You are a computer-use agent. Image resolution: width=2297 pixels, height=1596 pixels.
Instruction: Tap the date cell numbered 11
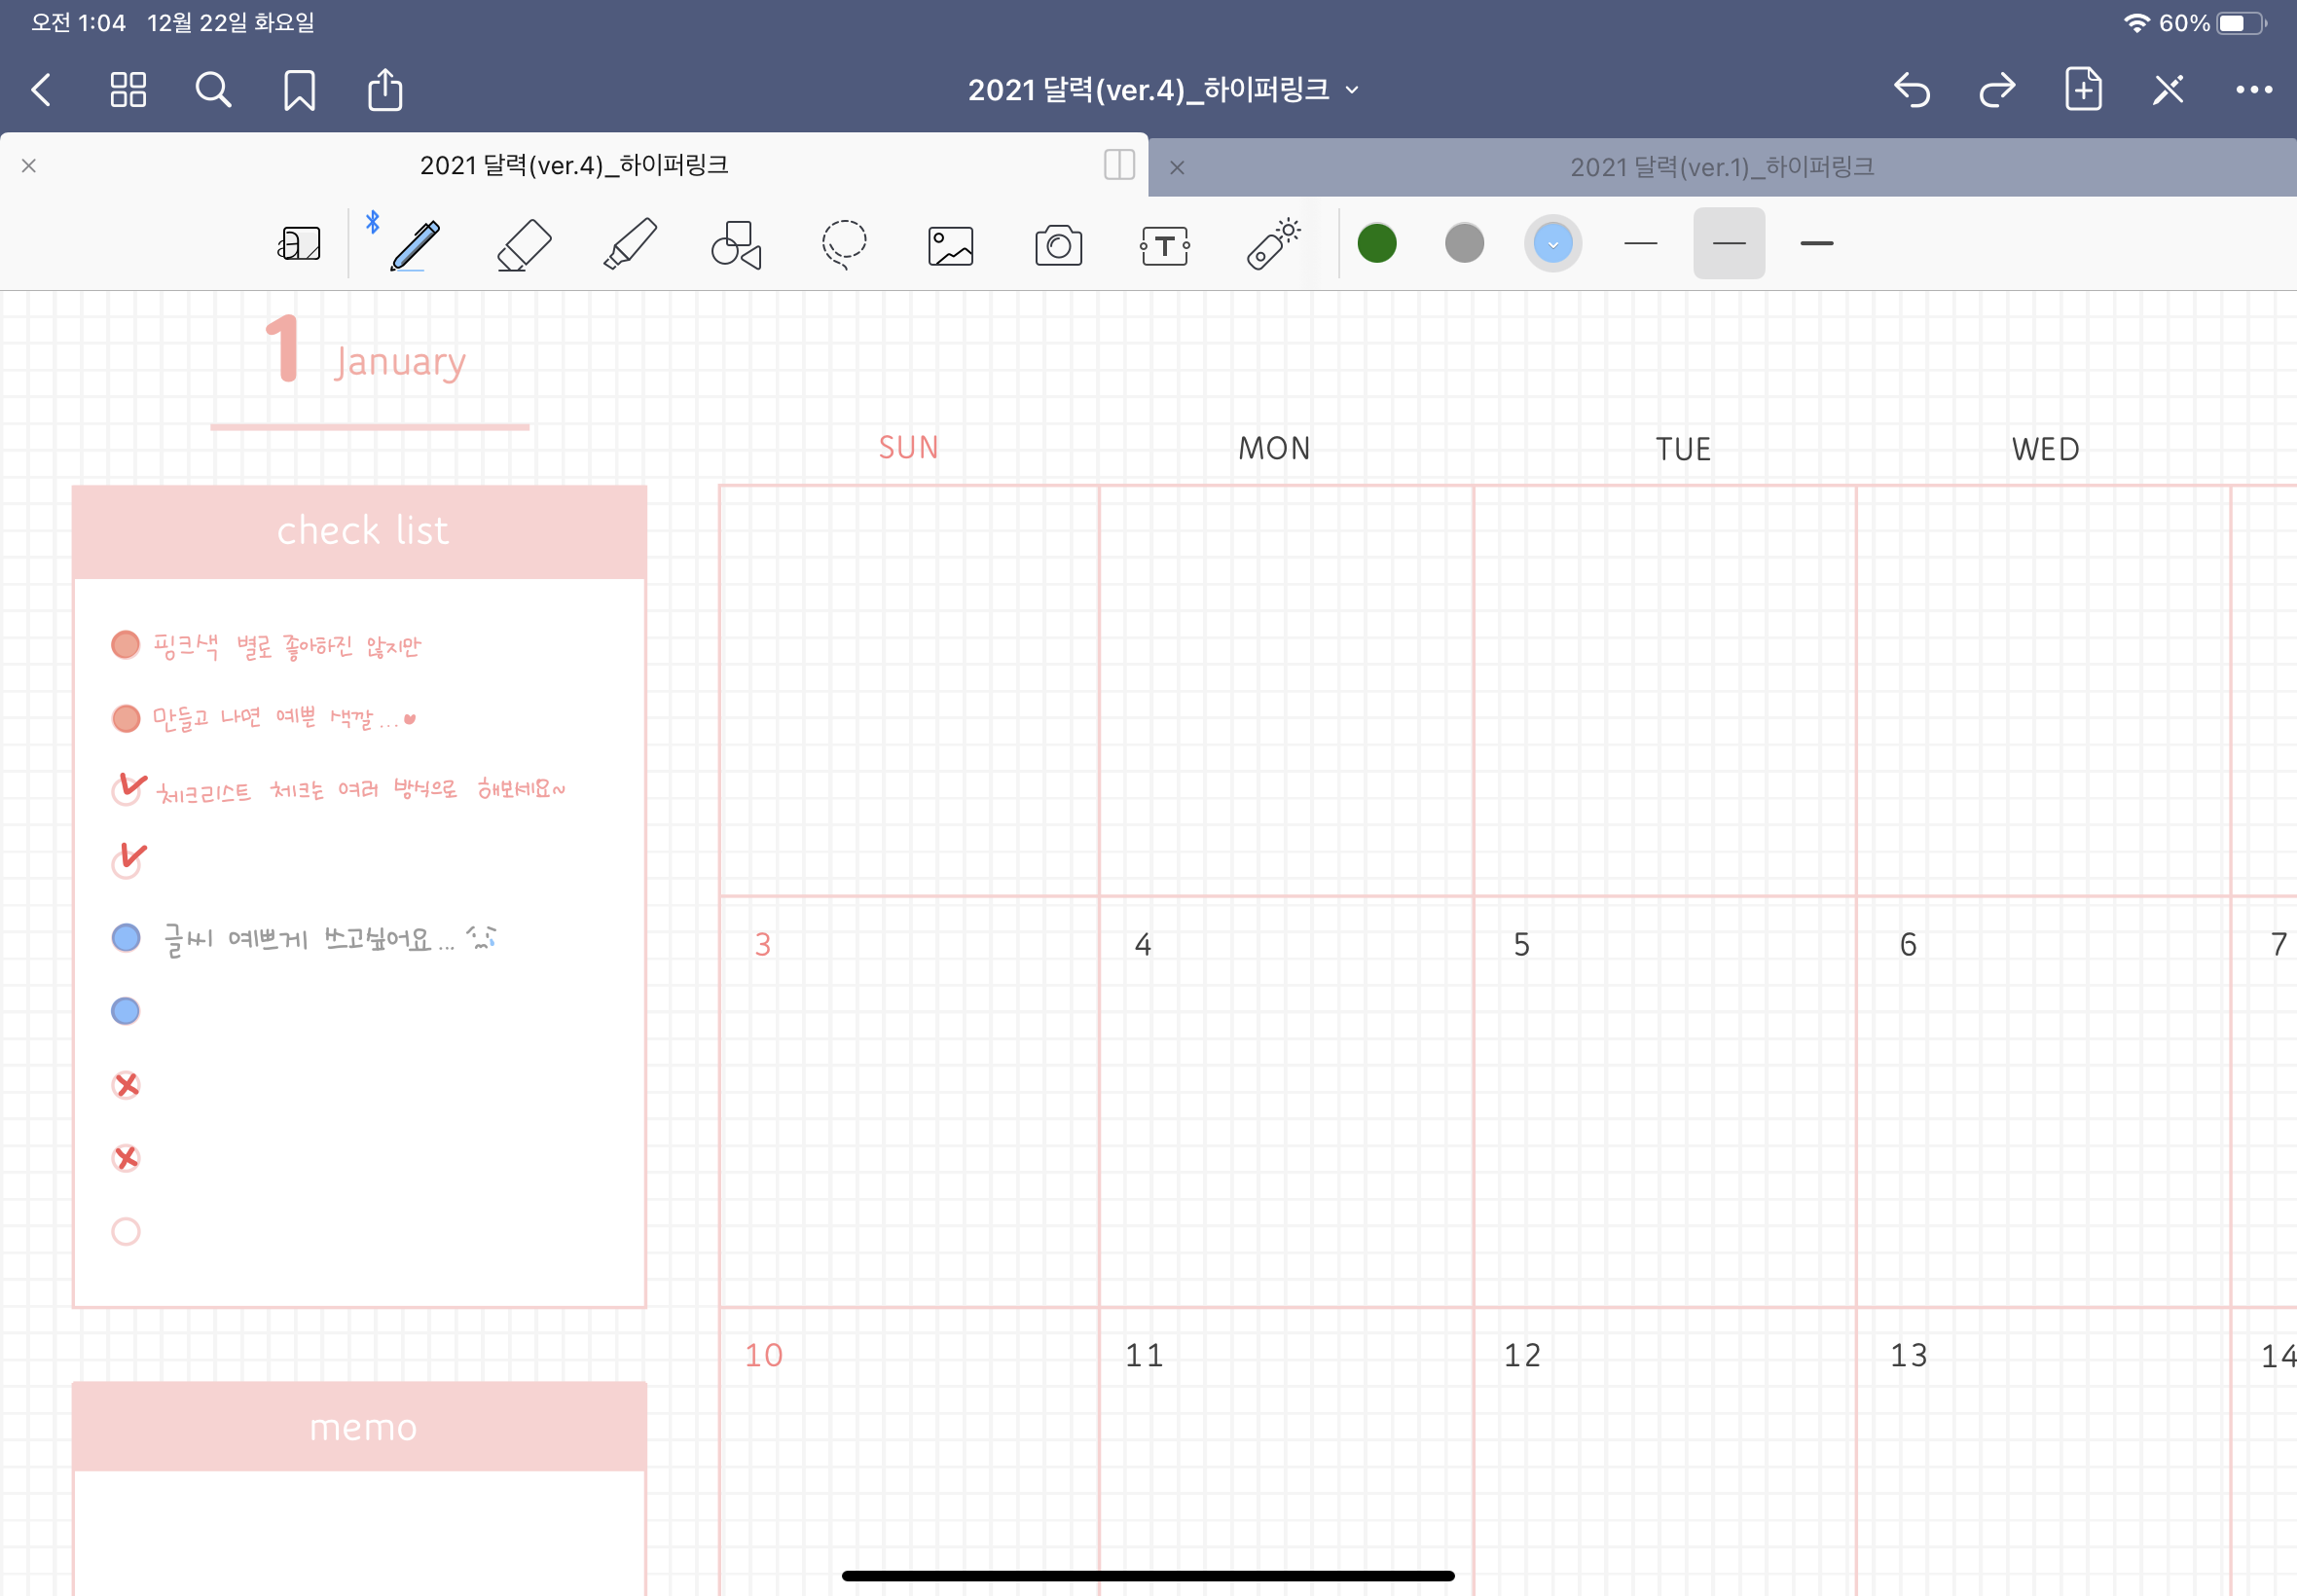[x=1286, y=1452]
